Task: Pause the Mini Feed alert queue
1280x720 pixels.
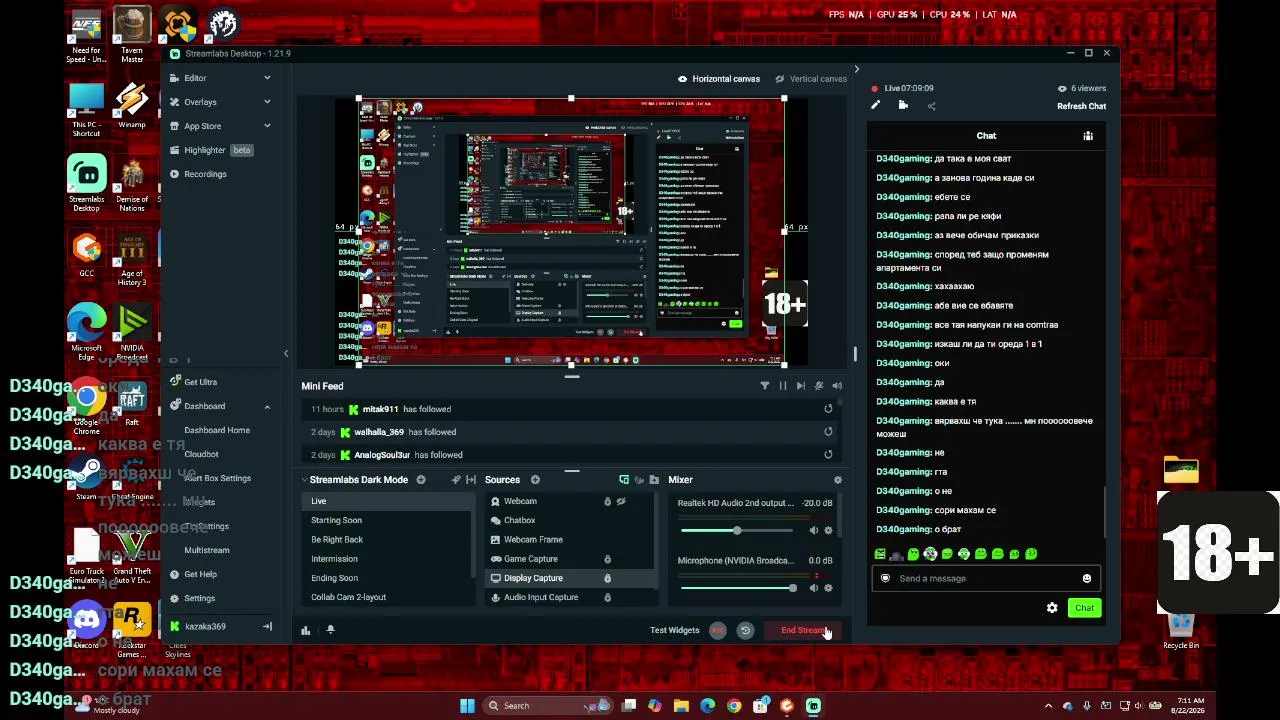Action: click(x=783, y=386)
